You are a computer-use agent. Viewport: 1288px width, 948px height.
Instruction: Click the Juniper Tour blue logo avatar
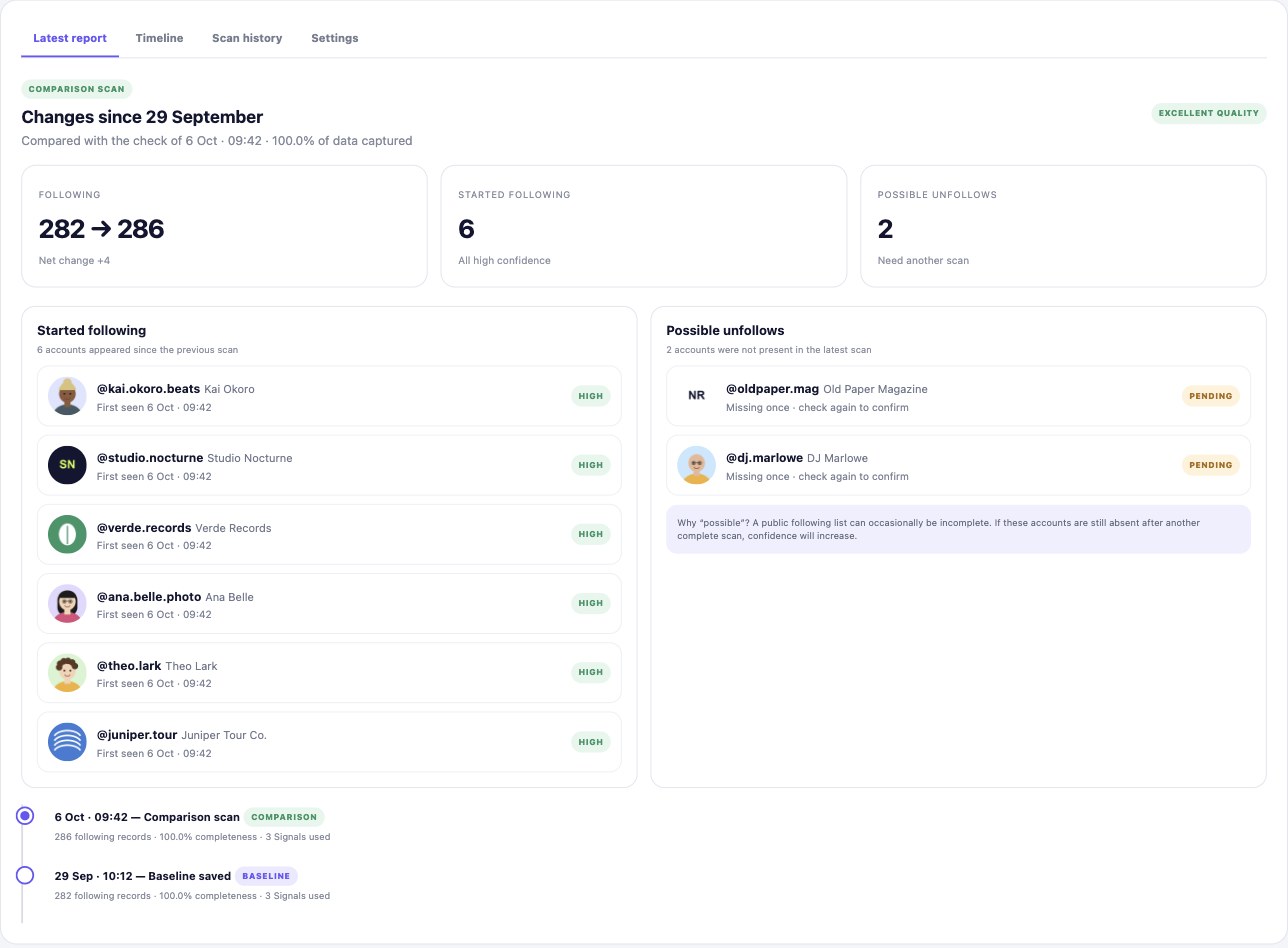point(67,742)
